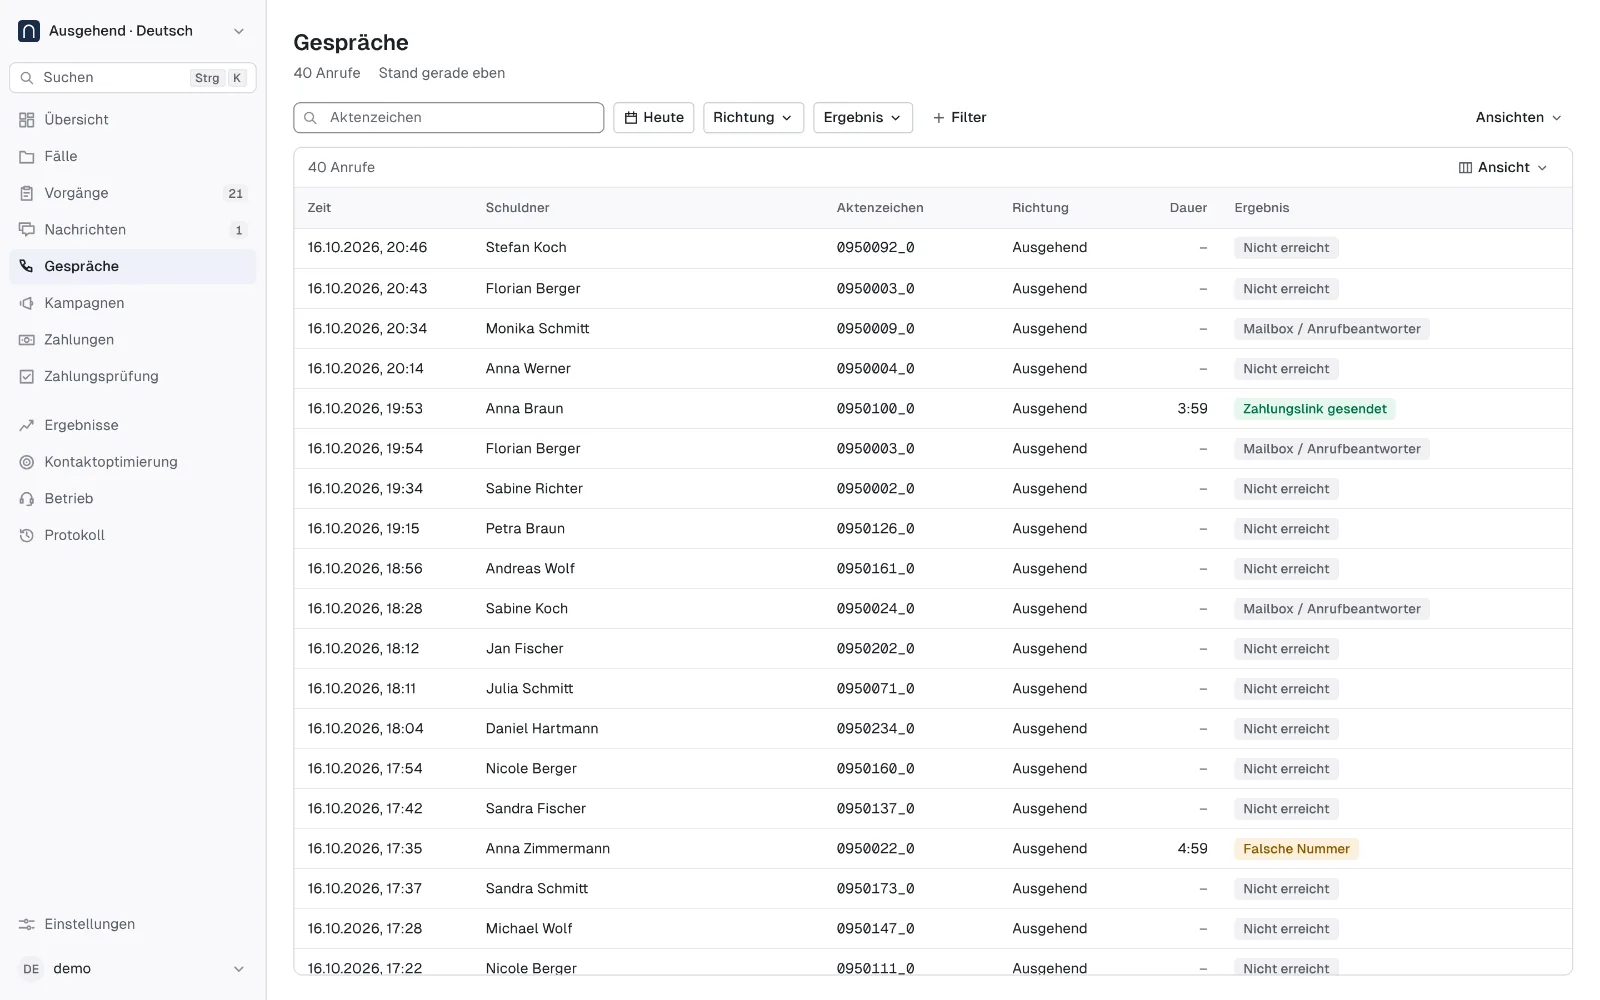Viewport: 1600px width, 1000px height.
Task: Open the Übersicht dashboard icon
Action: (x=27, y=120)
